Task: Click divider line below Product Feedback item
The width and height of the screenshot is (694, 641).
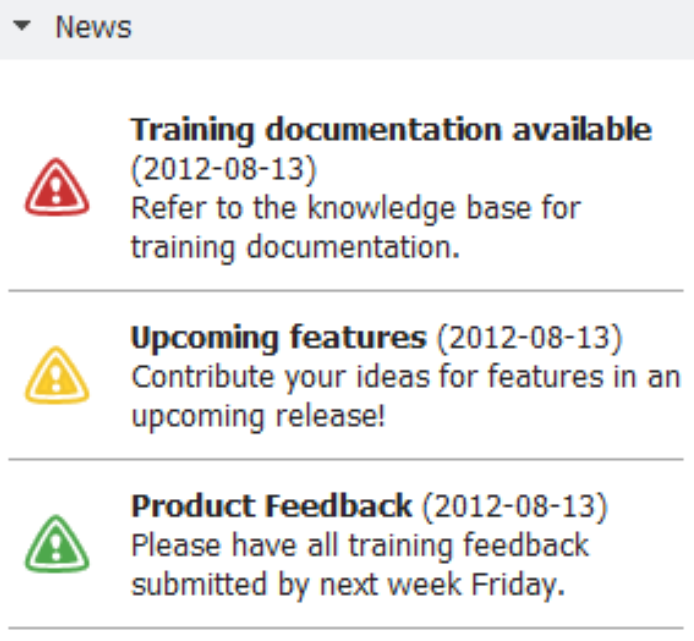Action: [x=346, y=629]
